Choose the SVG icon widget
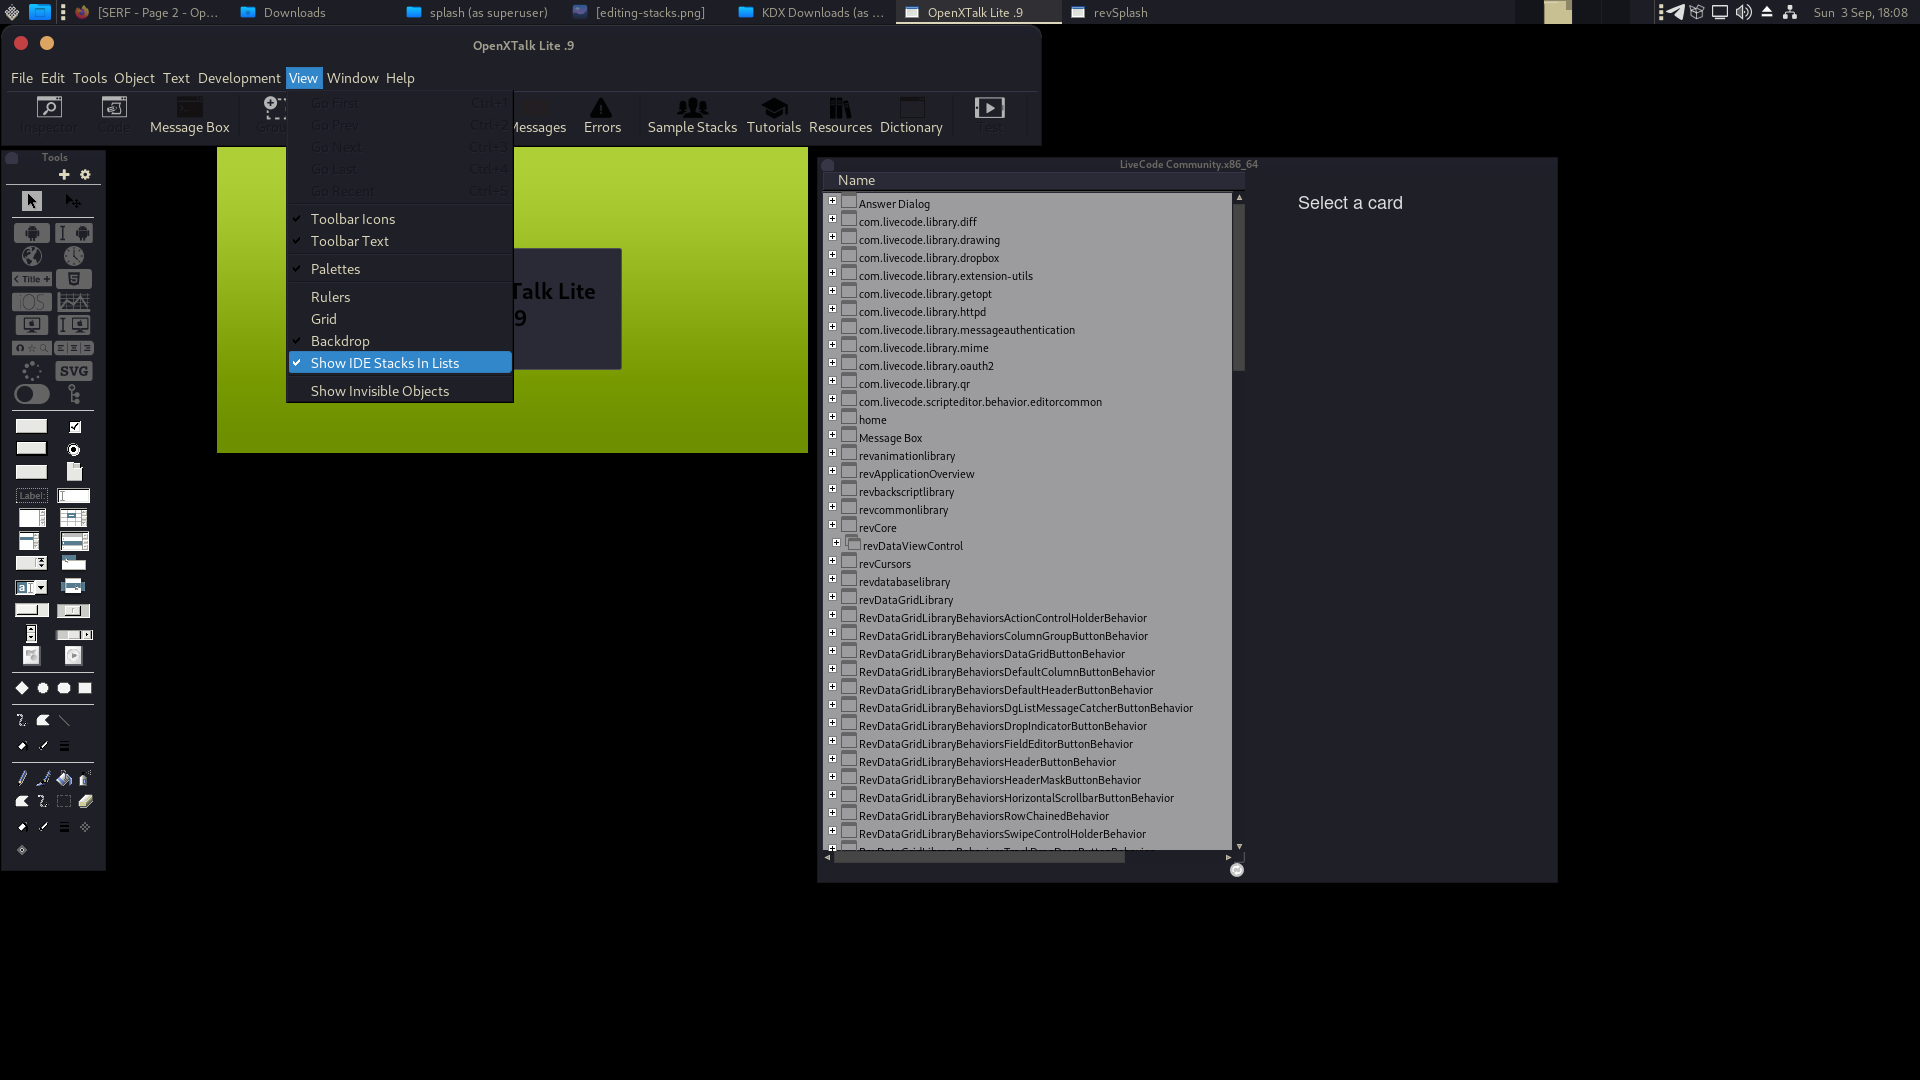1920x1080 pixels. click(74, 371)
